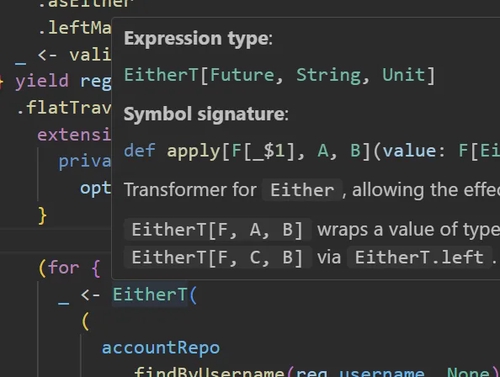Click the EitherT[F, C, B] inline code
The width and height of the screenshot is (500, 377).
click(217, 257)
